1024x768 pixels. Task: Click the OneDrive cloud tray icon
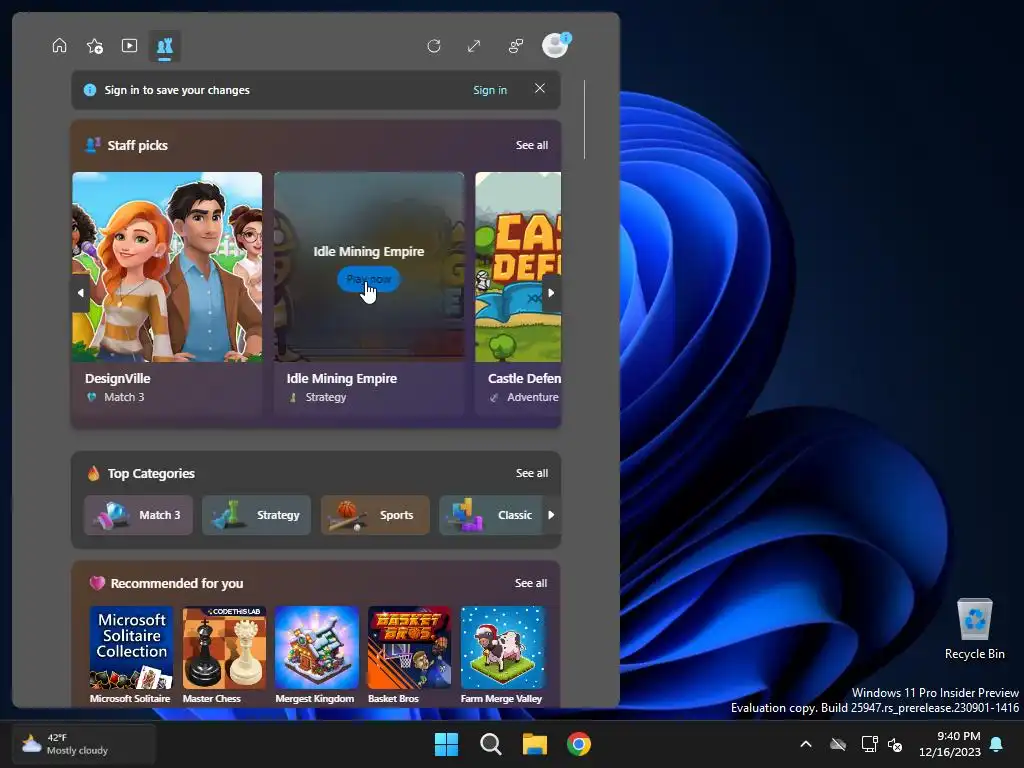[x=838, y=744]
